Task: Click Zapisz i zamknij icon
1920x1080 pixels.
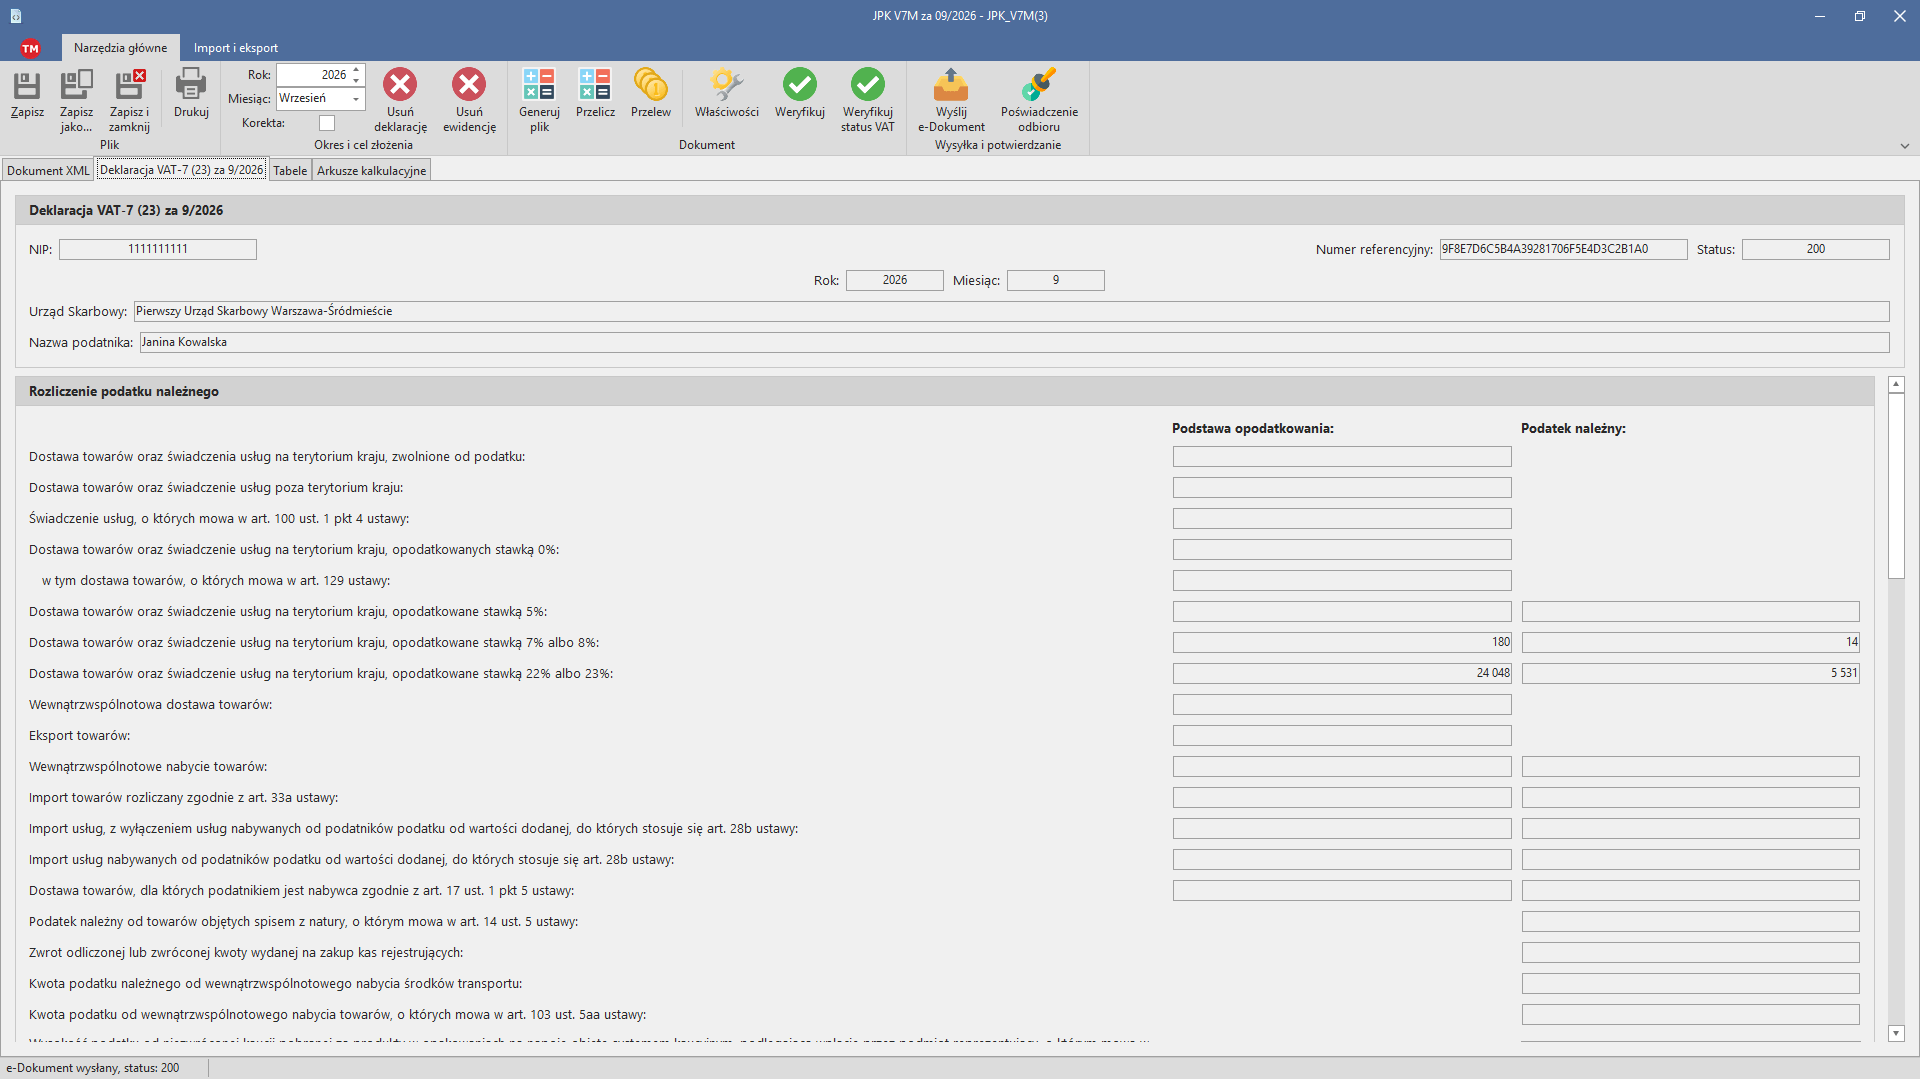Action: 129,85
